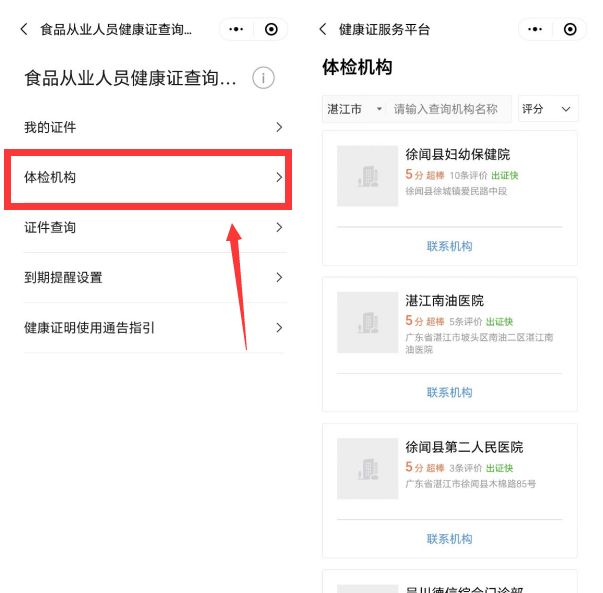Open the three-dots menu on left screen
603x593 pixels.
(236, 30)
